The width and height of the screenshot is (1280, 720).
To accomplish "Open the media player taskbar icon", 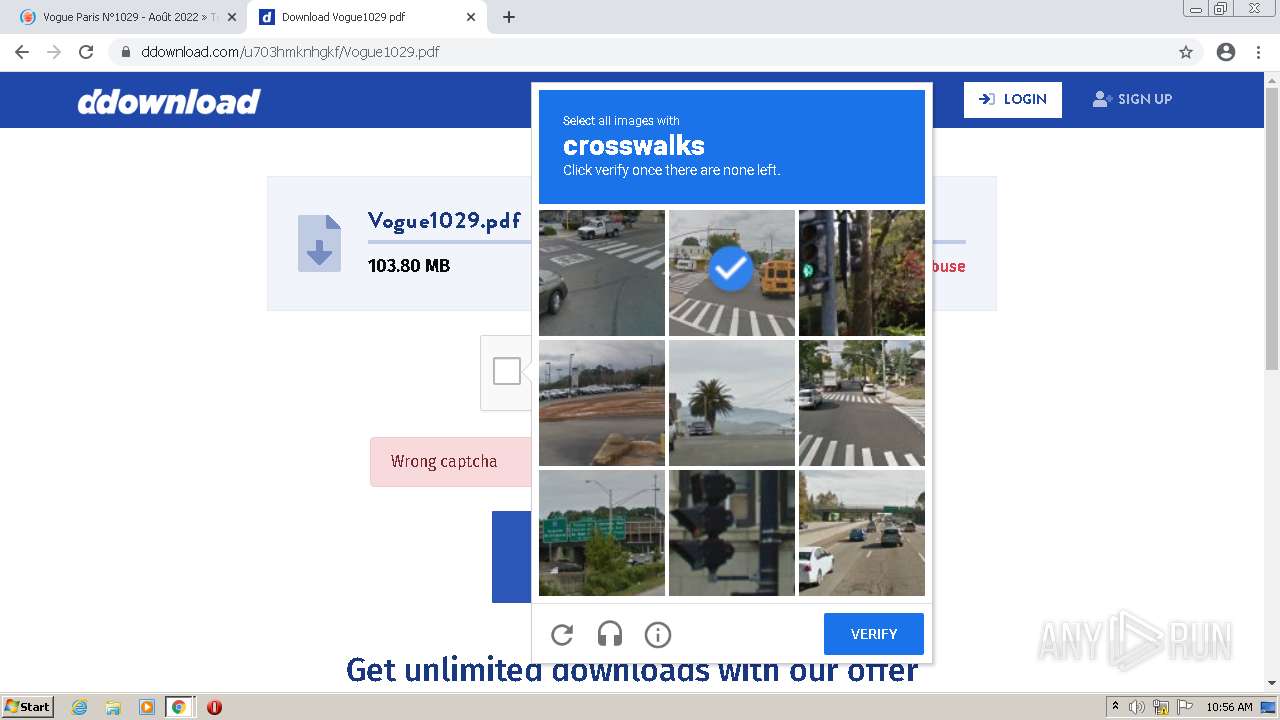I will point(146,707).
